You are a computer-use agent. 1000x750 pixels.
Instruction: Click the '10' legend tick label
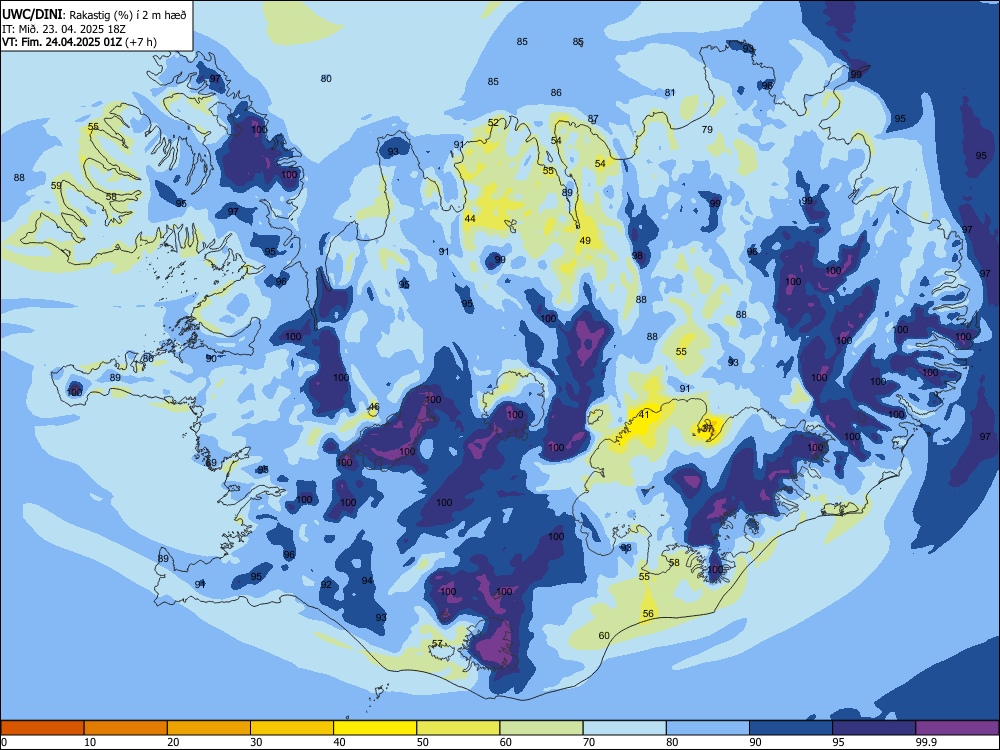click(90, 742)
